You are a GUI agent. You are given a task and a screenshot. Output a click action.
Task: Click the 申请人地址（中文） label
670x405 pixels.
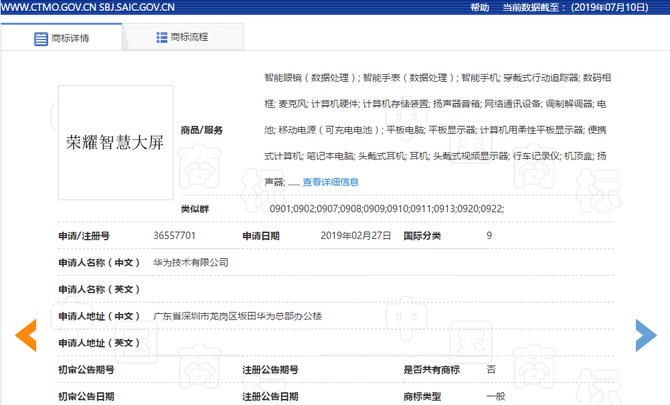[100, 316]
